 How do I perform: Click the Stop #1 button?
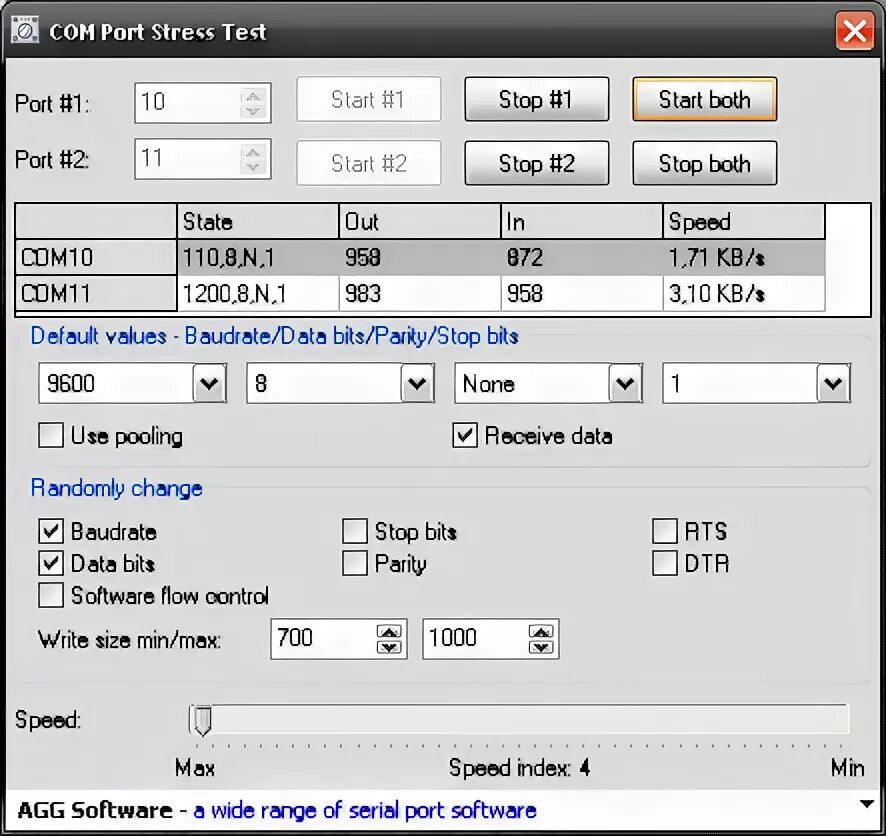(x=537, y=99)
